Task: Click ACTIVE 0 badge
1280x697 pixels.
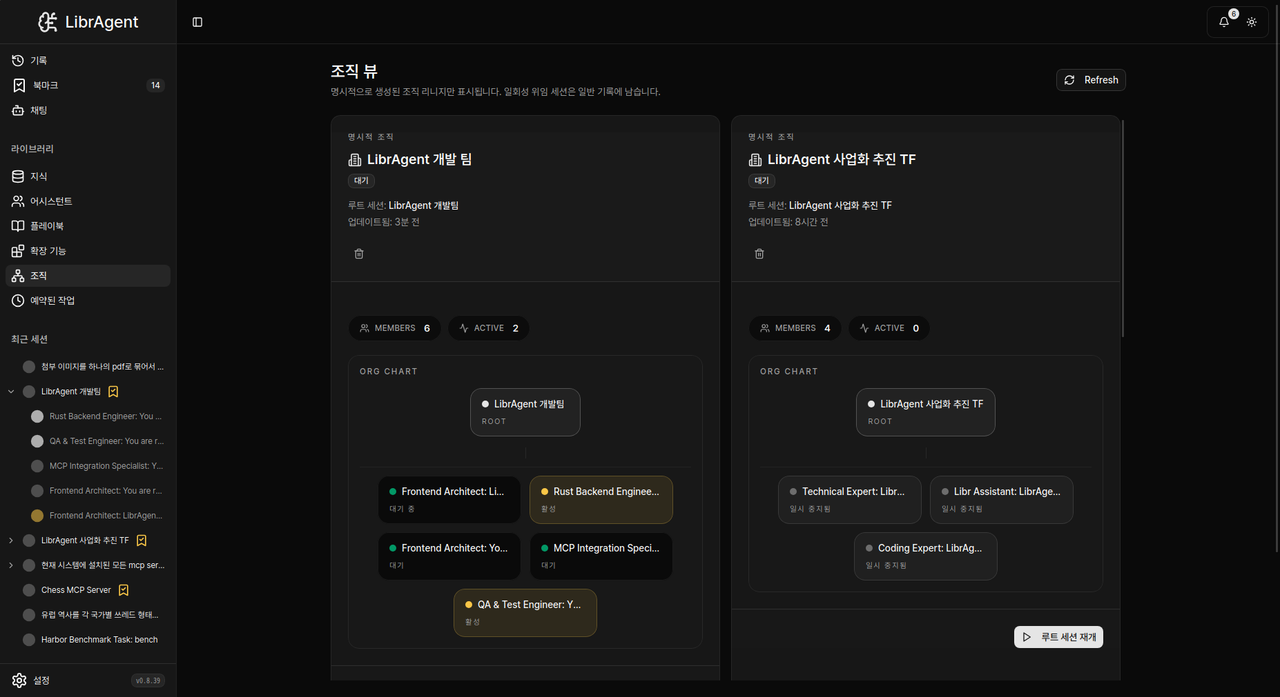Action: tap(889, 328)
